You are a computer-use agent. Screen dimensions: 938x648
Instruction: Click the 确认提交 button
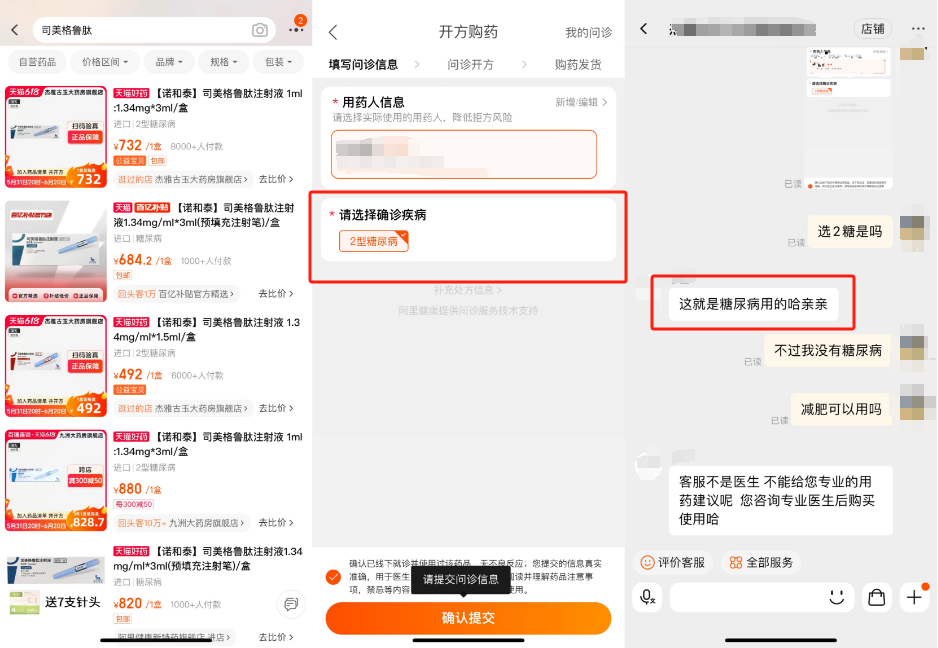[x=468, y=618]
